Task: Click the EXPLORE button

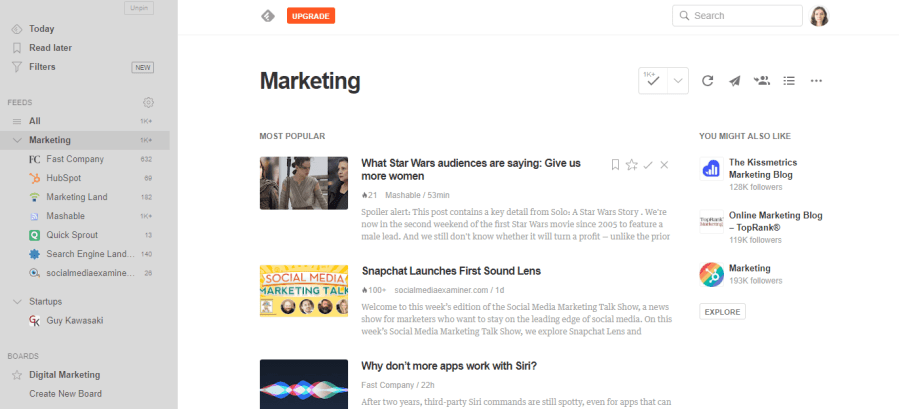Action: point(722,311)
